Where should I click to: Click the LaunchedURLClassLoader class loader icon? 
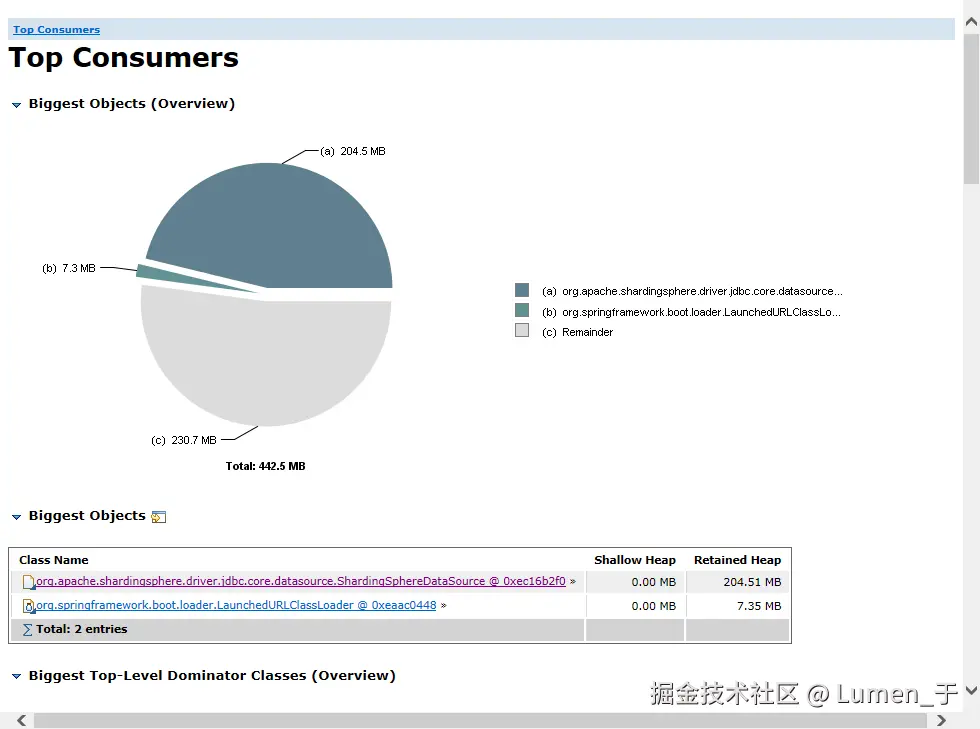(28, 606)
